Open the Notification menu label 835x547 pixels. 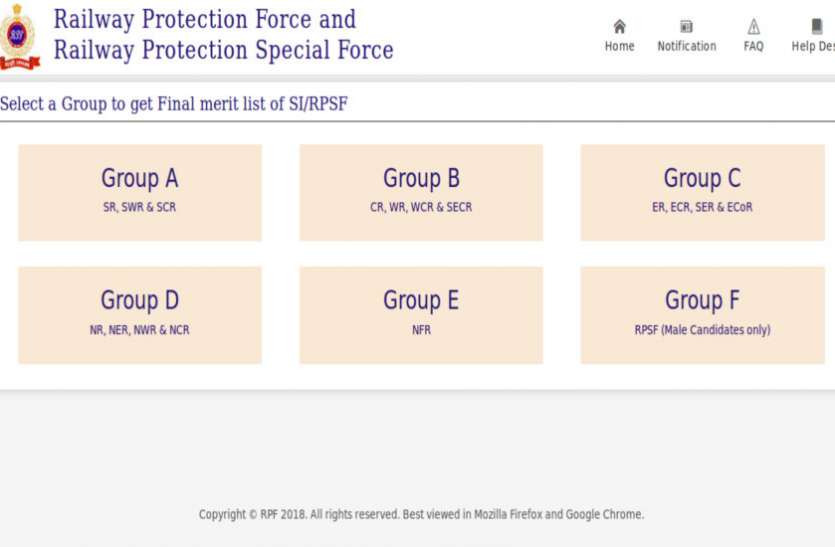[686, 46]
